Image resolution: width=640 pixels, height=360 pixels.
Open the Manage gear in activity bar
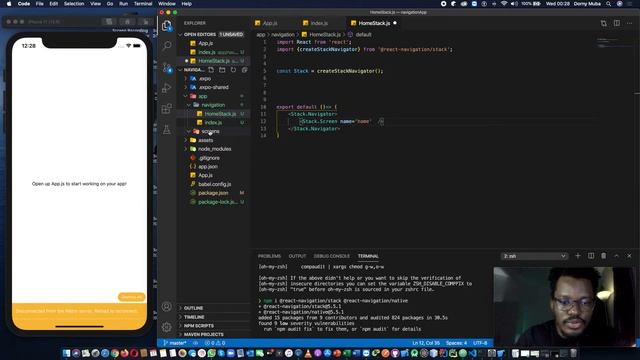[167, 327]
